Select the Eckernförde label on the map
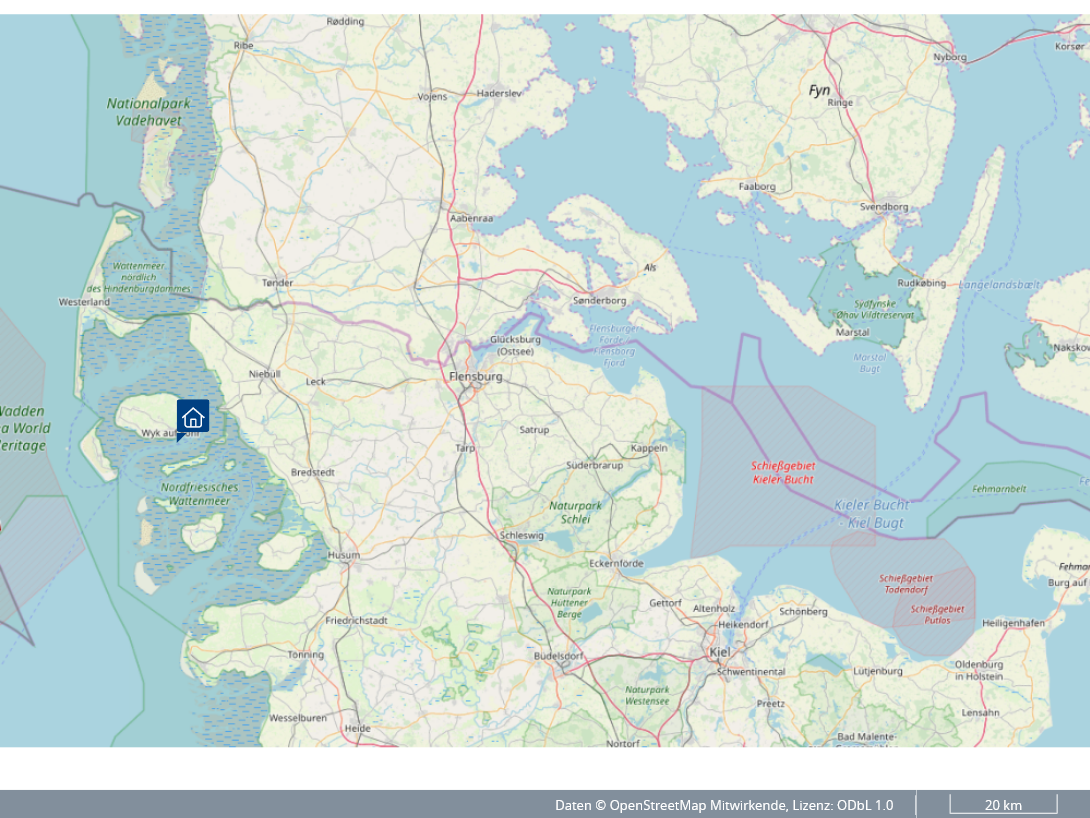 click(x=616, y=563)
